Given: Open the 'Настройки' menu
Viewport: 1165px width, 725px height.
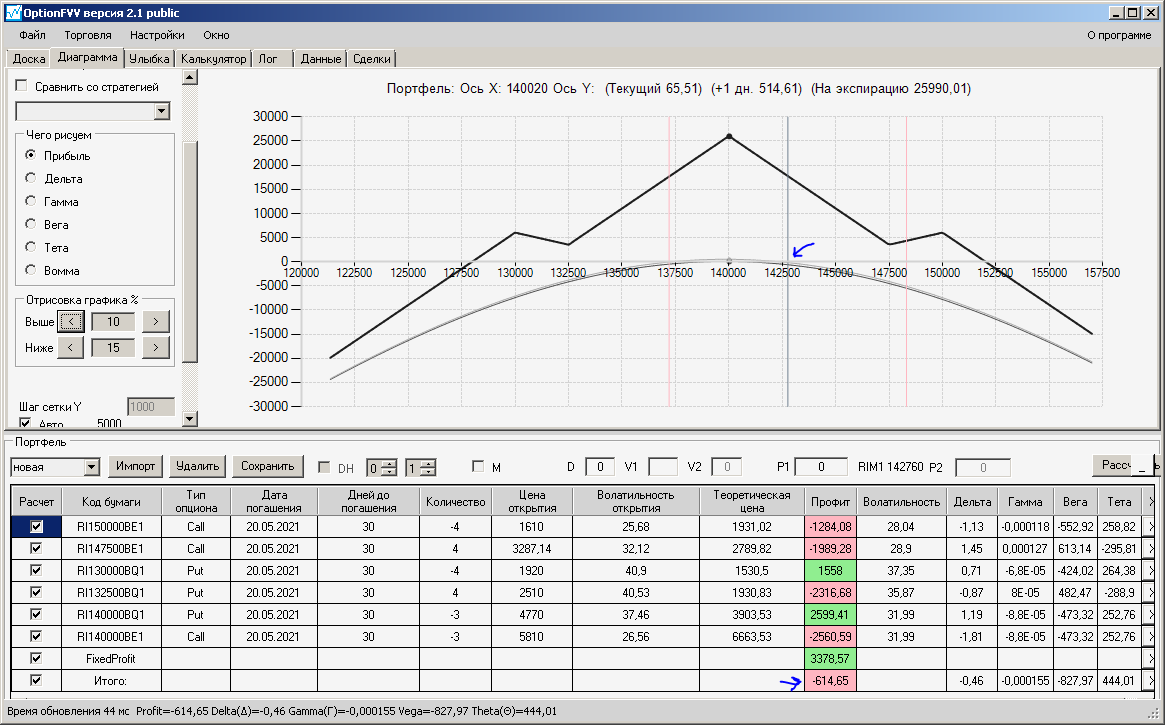Looking at the screenshot, I should pos(157,35).
